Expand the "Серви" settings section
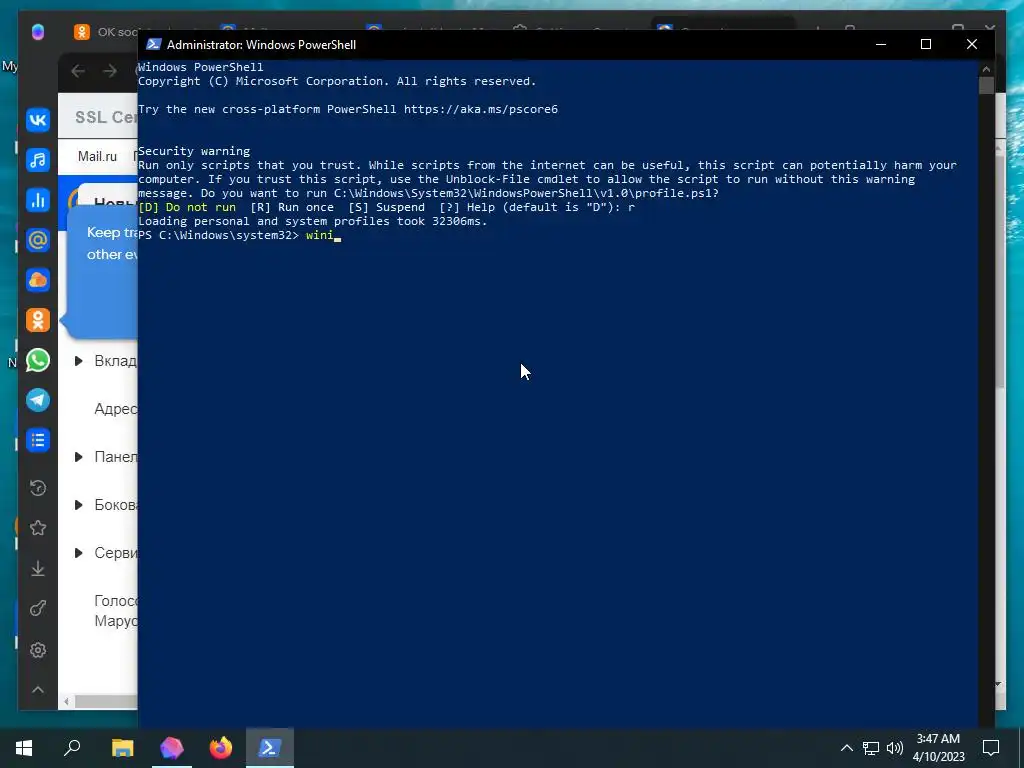 pos(78,552)
